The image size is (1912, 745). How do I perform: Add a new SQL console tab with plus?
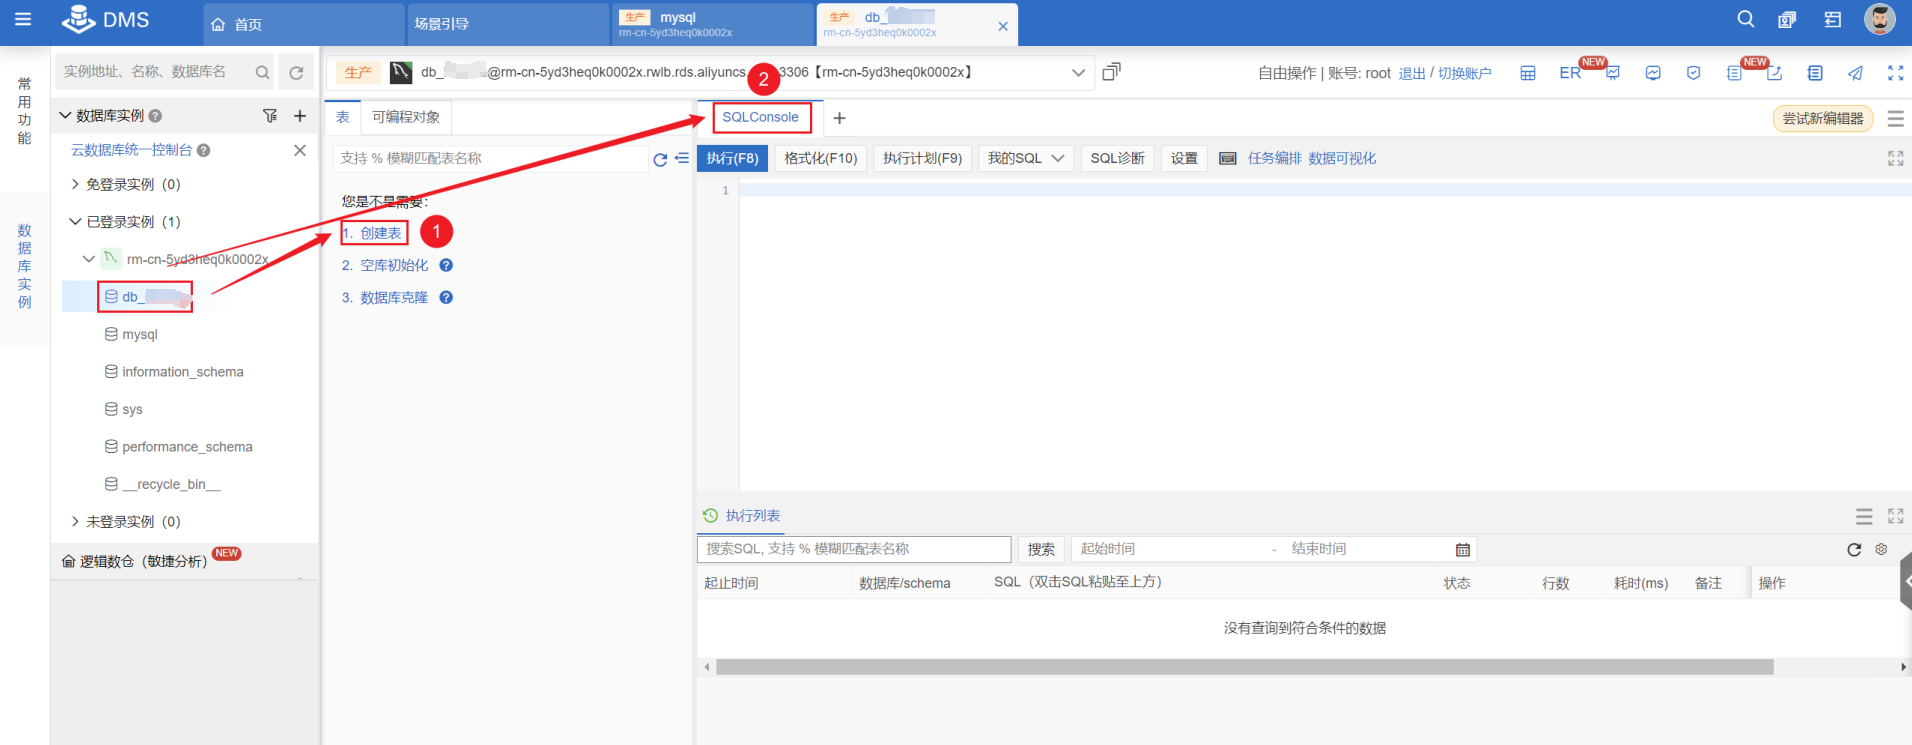tap(839, 118)
